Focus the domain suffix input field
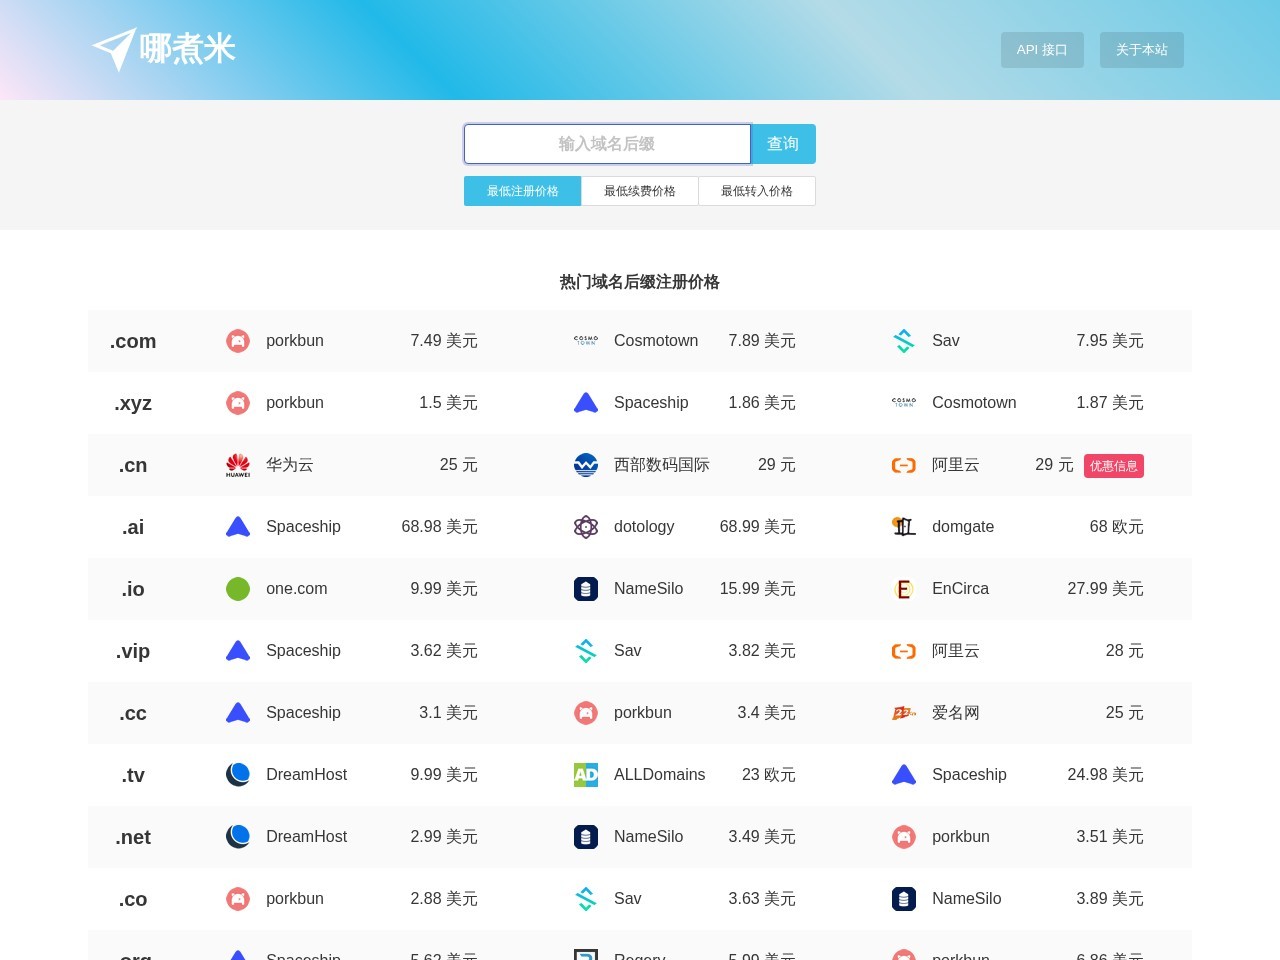Image resolution: width=1280 pixels, height=960 pixels. [607, 144]
